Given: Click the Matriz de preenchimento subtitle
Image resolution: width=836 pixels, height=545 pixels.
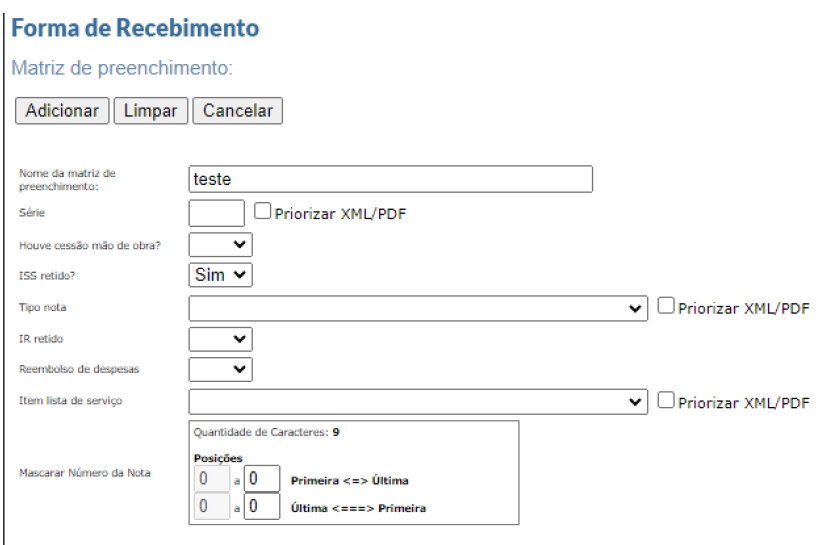Looking at the screenshot, I should (121, 69).
